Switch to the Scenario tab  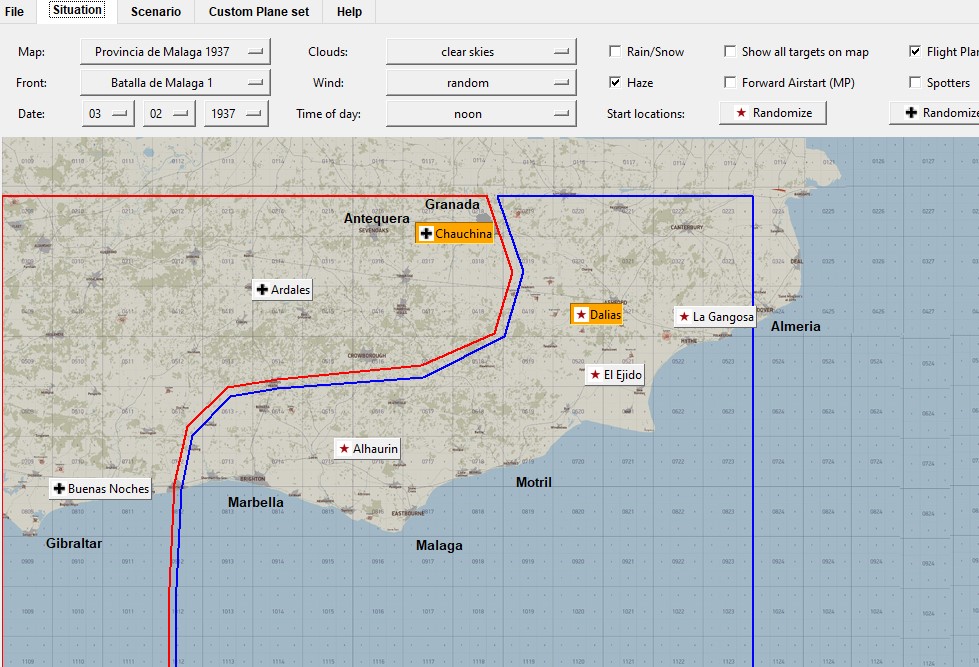pos(157,11)
